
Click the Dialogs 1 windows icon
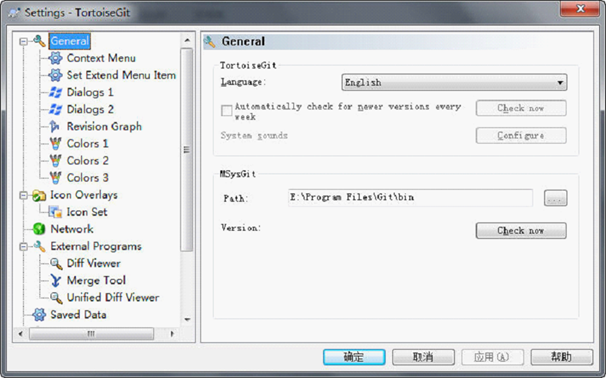click(55, 92)
